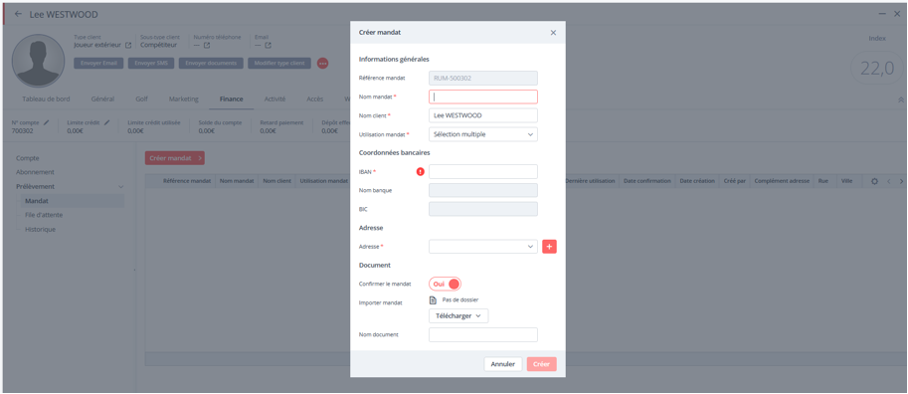Click Date création column header

click(x=697, y=181)
